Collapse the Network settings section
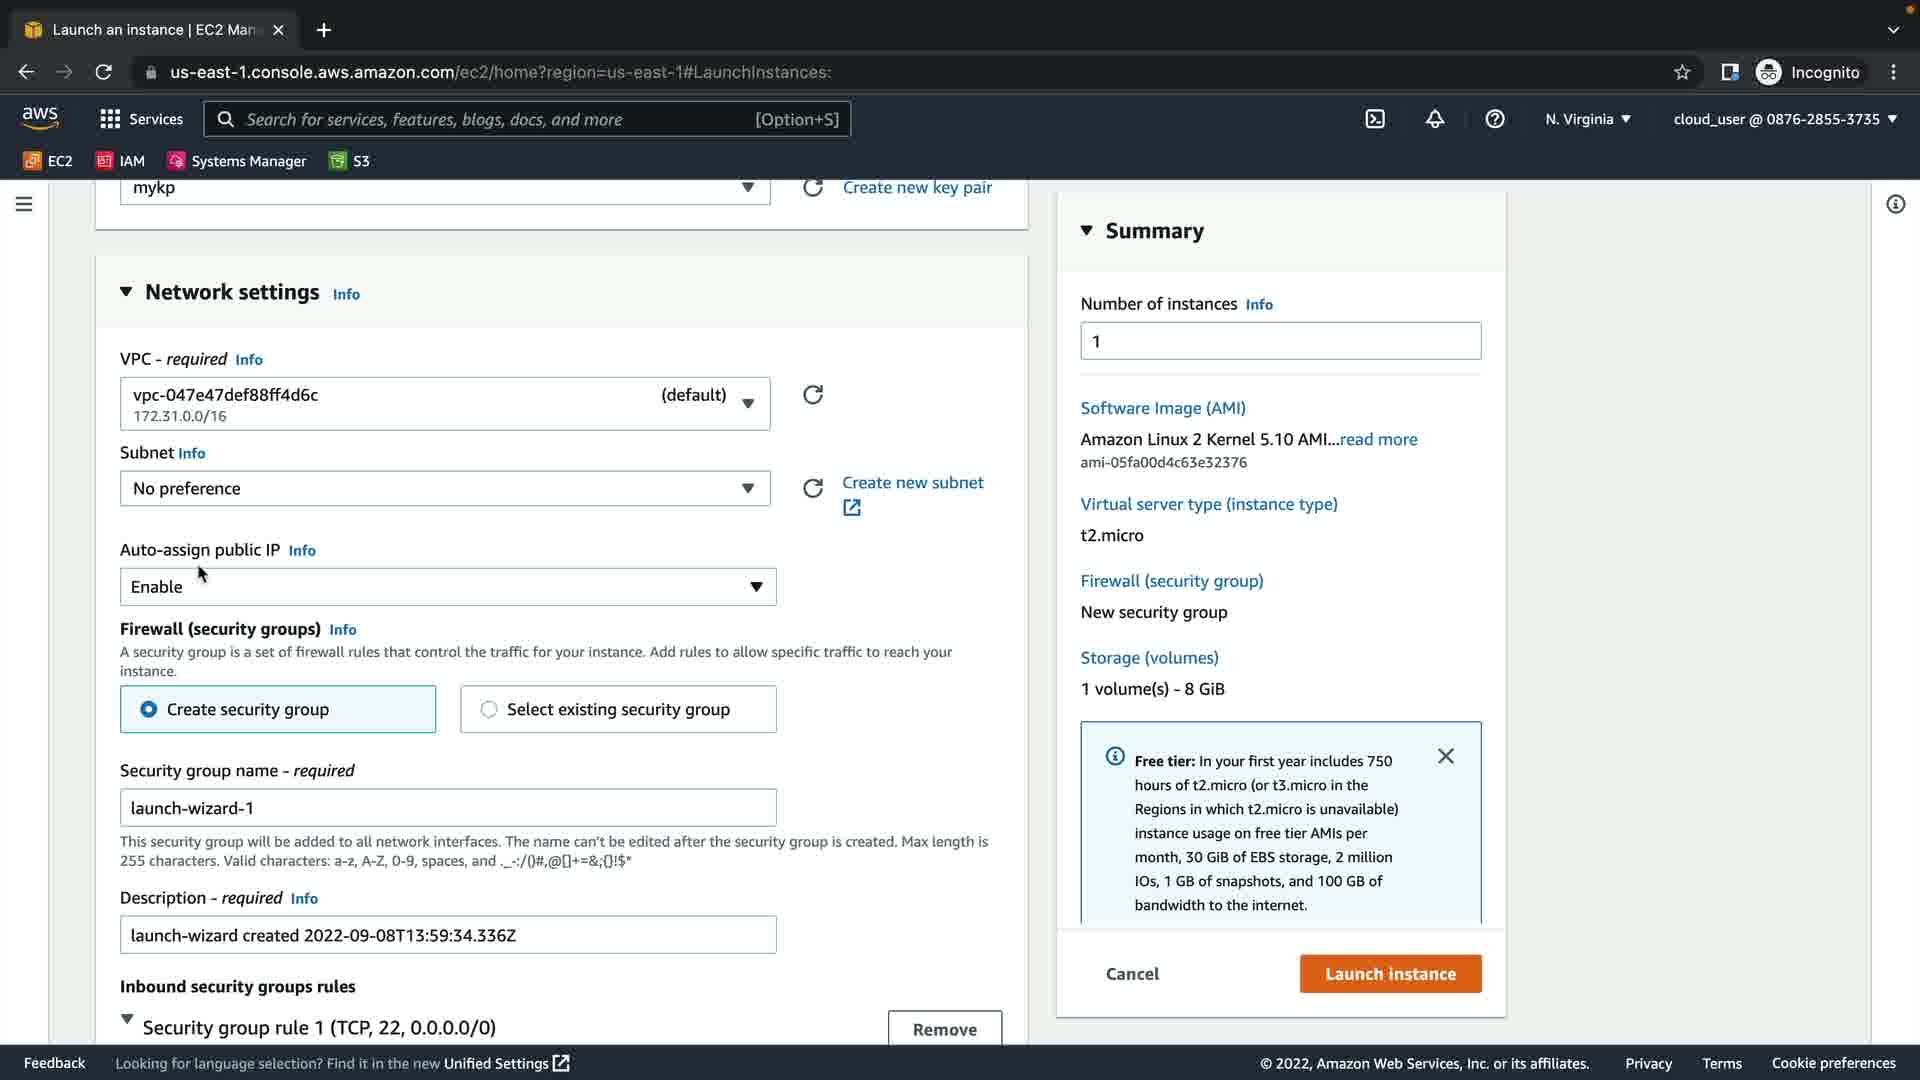Screen dimensions: 1920x1080 coord(126,292)
